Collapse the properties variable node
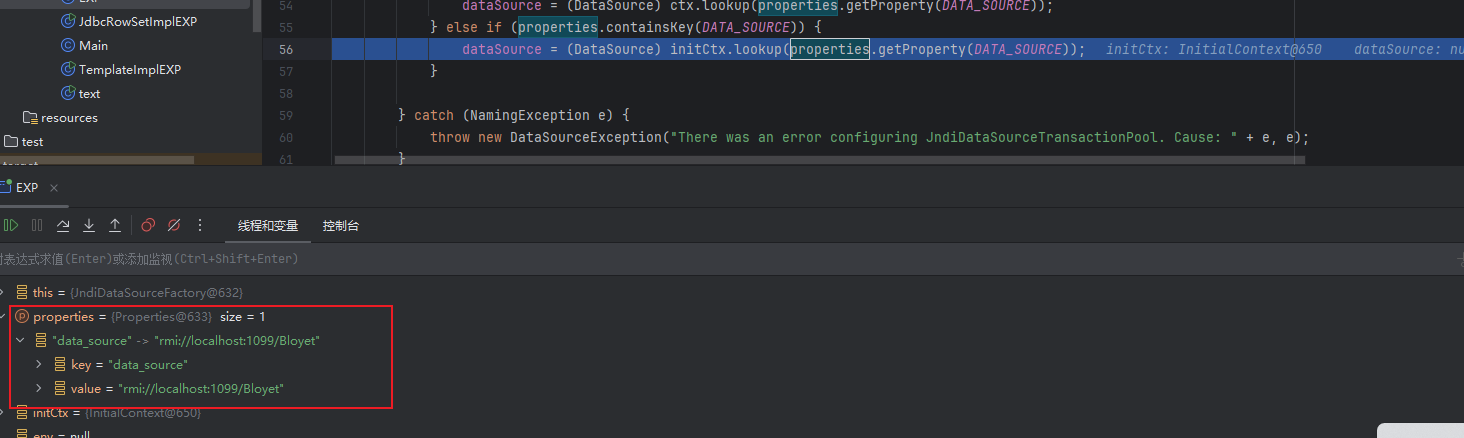Viewport: 1464px width, 438px height. coord(3,316)
